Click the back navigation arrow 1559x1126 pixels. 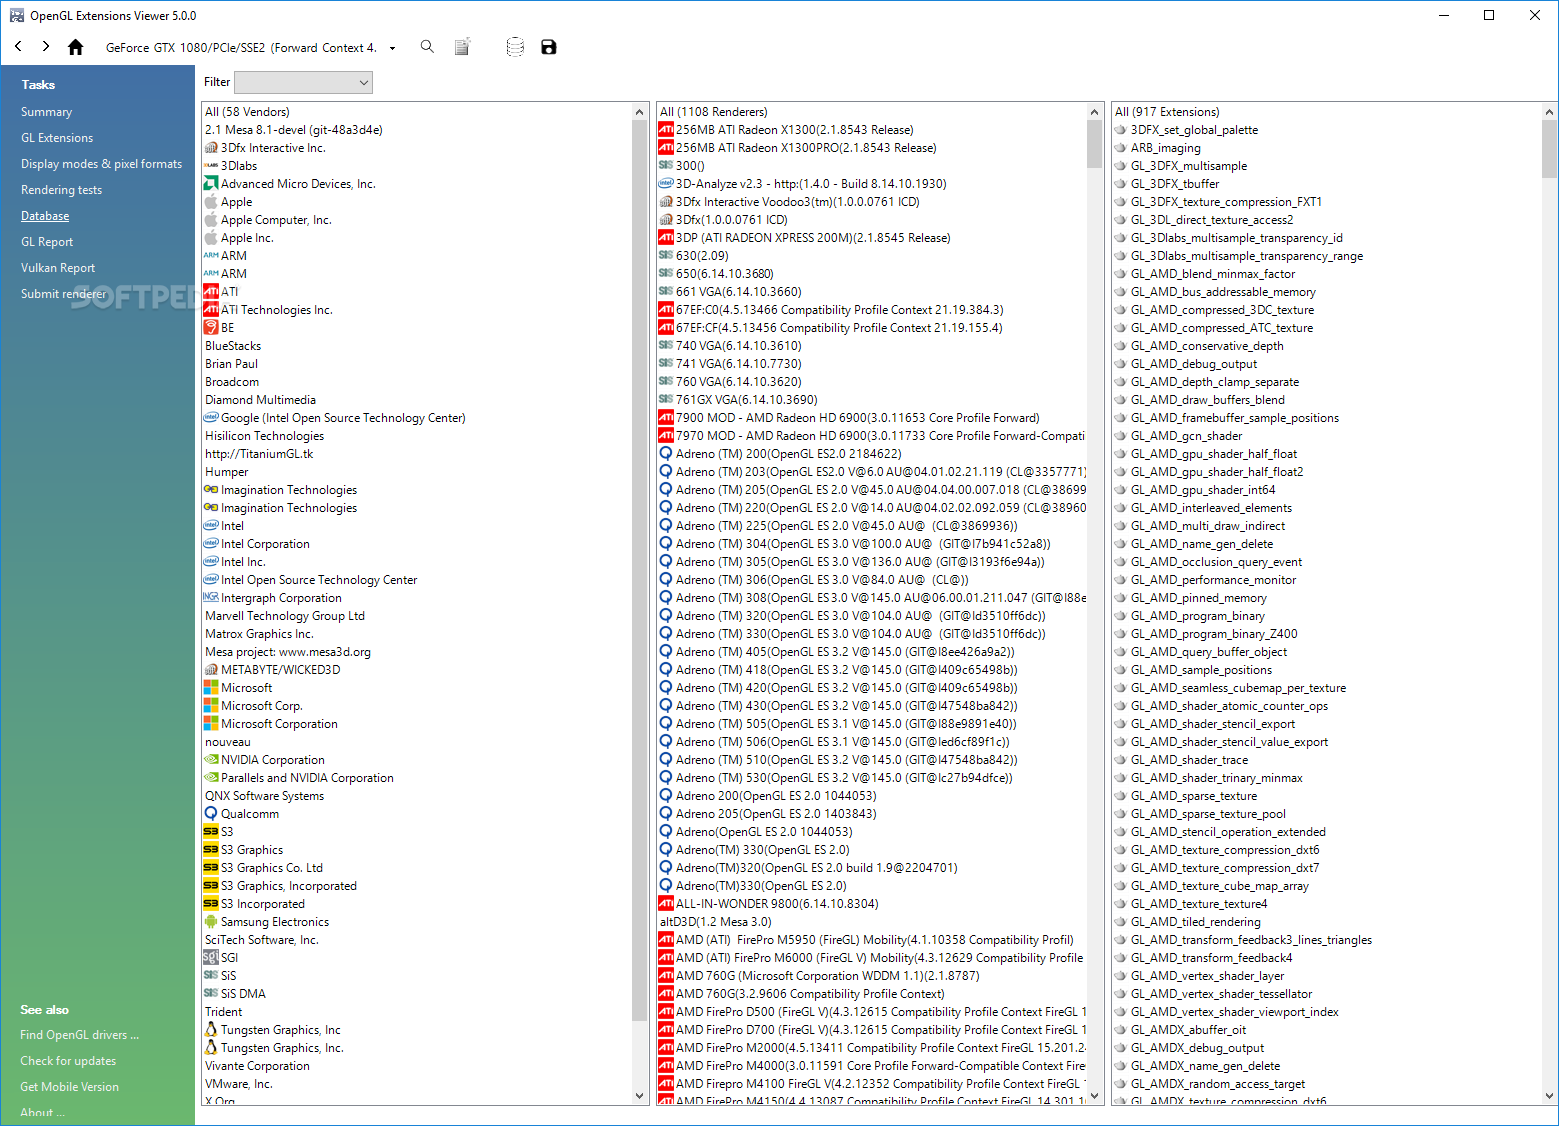pos(18,46)
